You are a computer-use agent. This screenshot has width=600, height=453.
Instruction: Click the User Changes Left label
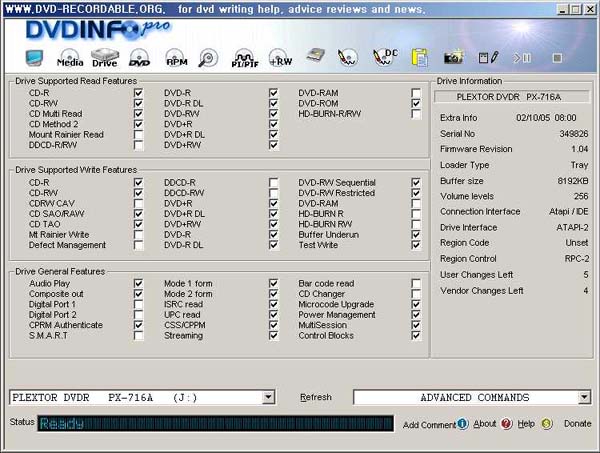click(x=476, y=275)
